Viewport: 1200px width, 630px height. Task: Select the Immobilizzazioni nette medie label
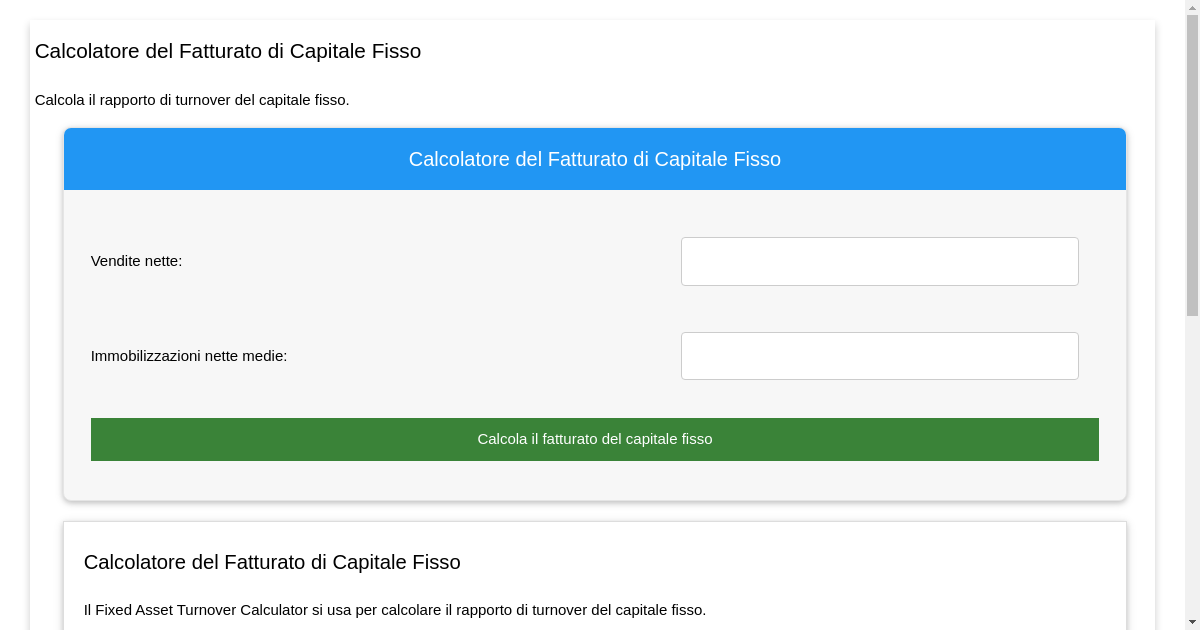tap(188, 355)
